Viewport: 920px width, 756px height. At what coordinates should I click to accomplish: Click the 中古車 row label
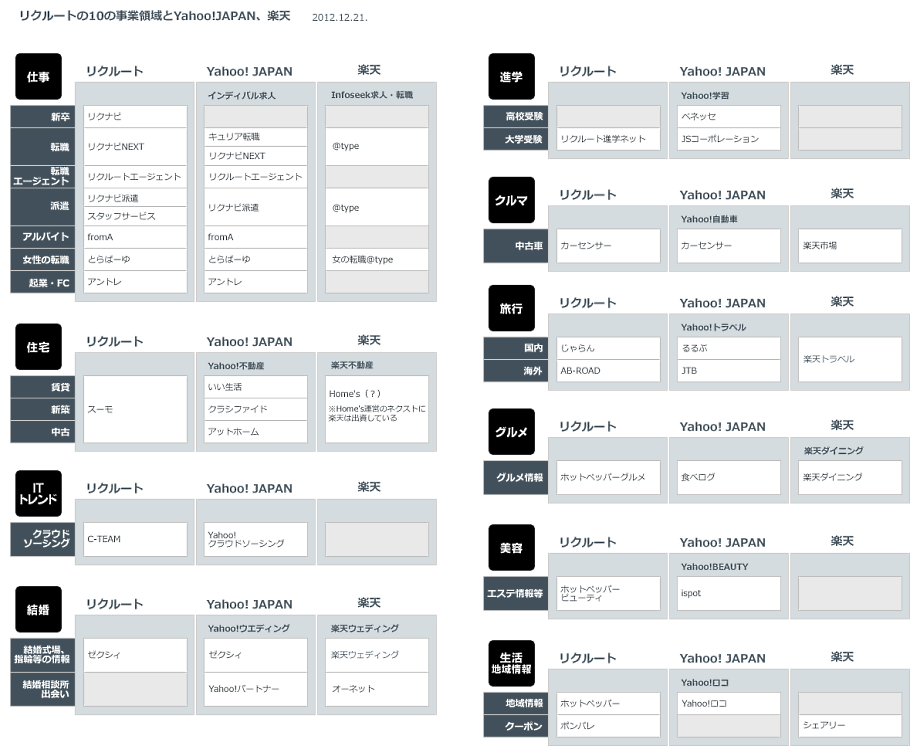(x=516, y=246)
